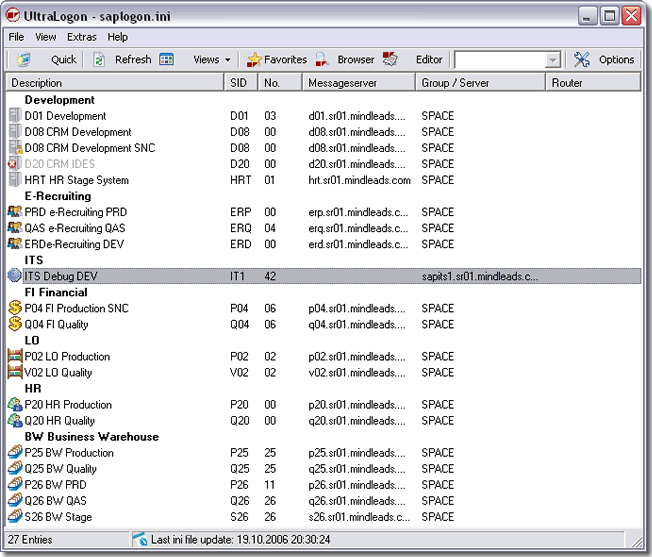Open the Help menu
This screenshot has height=557, width=652.
click(x=117, y=37)
